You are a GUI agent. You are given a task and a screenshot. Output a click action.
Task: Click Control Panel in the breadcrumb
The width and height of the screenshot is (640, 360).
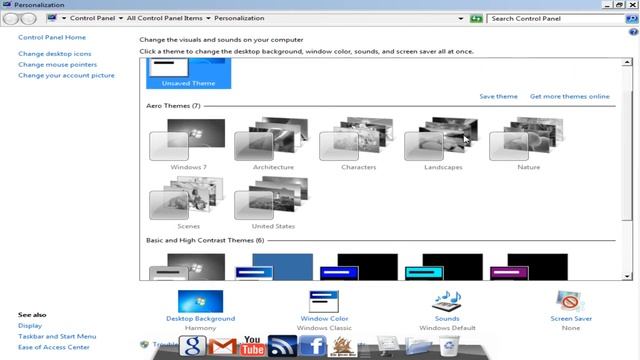point(92,18)
